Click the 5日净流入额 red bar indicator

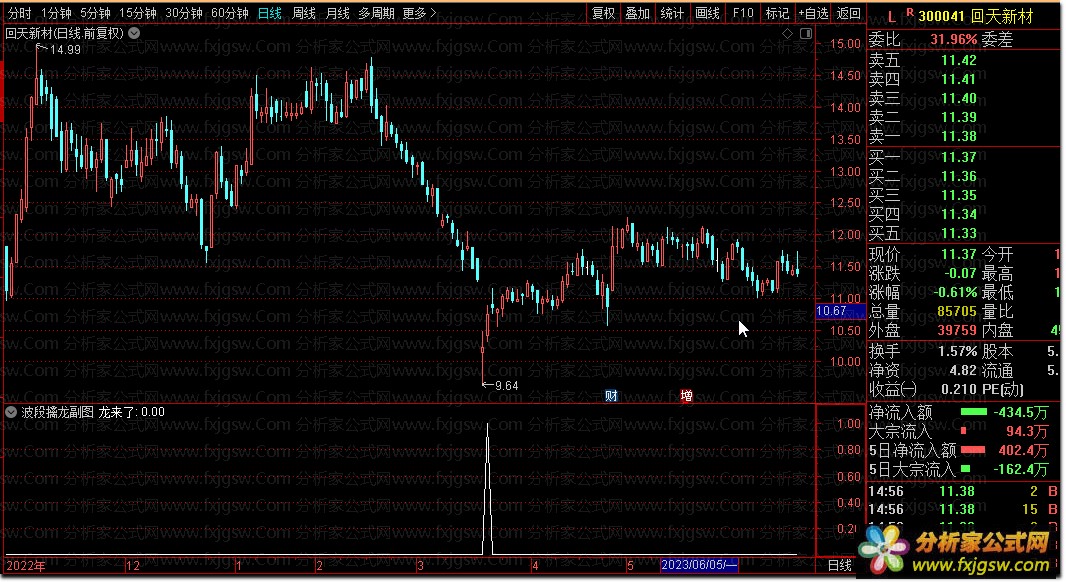(972, 450)
